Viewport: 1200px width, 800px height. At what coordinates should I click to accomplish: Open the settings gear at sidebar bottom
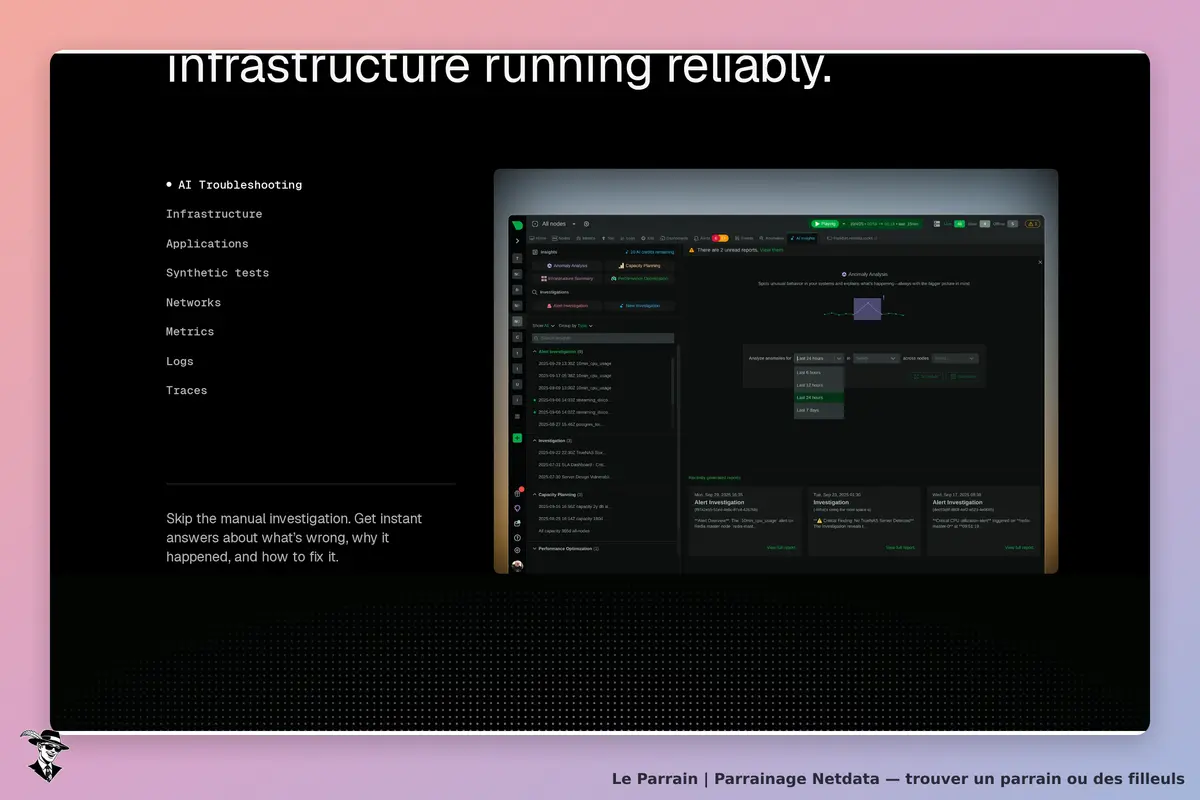point(517,550)
